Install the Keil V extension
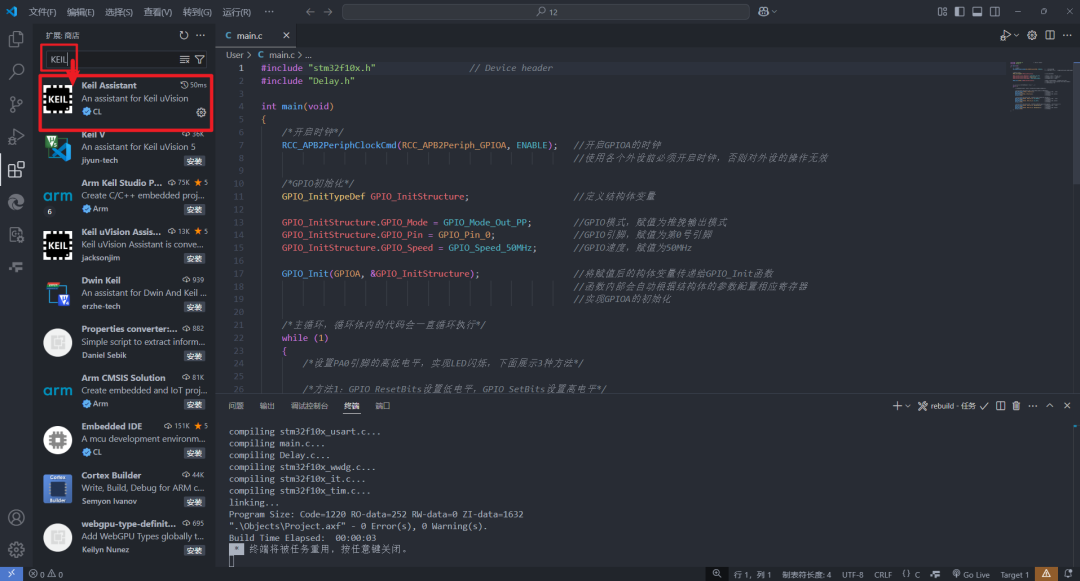The height and width of the screenshot is (581, 1080). (x=194, y=161)
